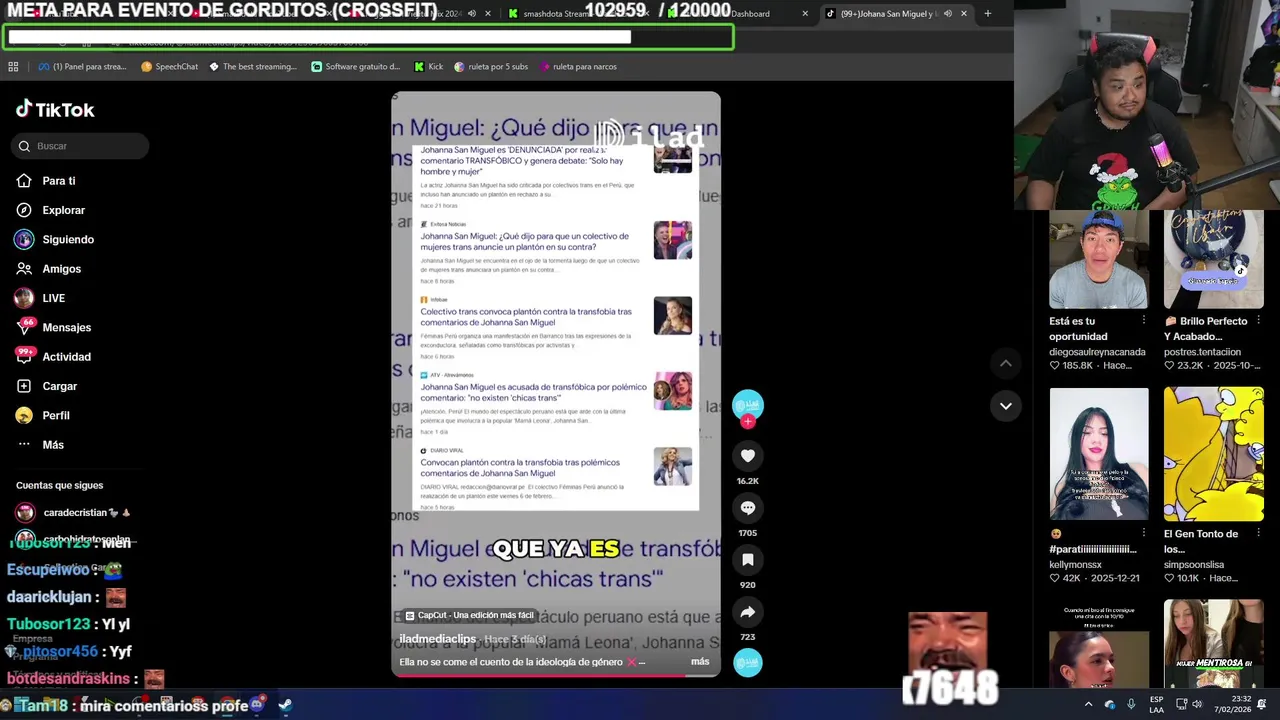The image size is (1280, 720).
Task: Open options for #parati video
Action: [x=1144, y=534]
